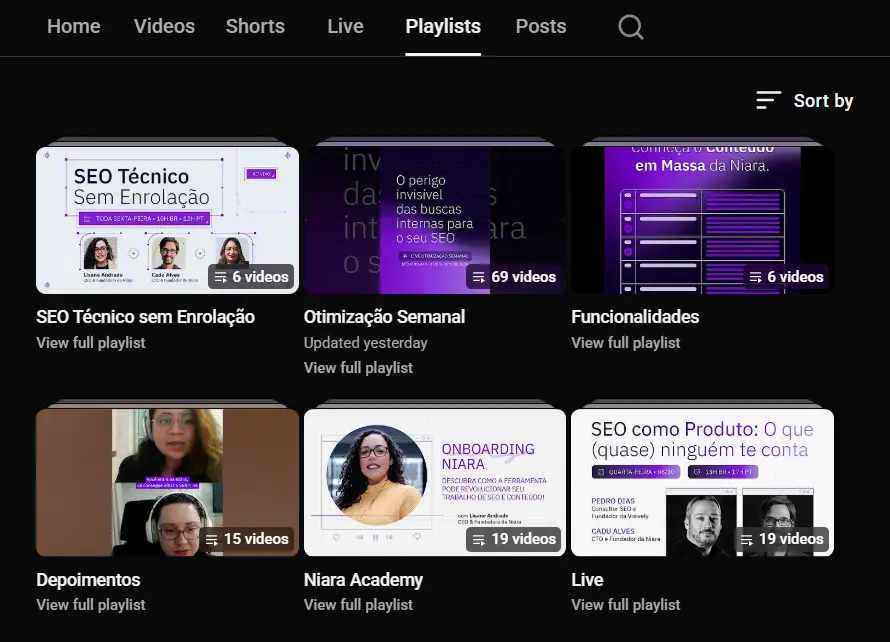Viewport: 890px width, 642px height.
Task: View full playlist for Niara Academy
Action: 358,605
